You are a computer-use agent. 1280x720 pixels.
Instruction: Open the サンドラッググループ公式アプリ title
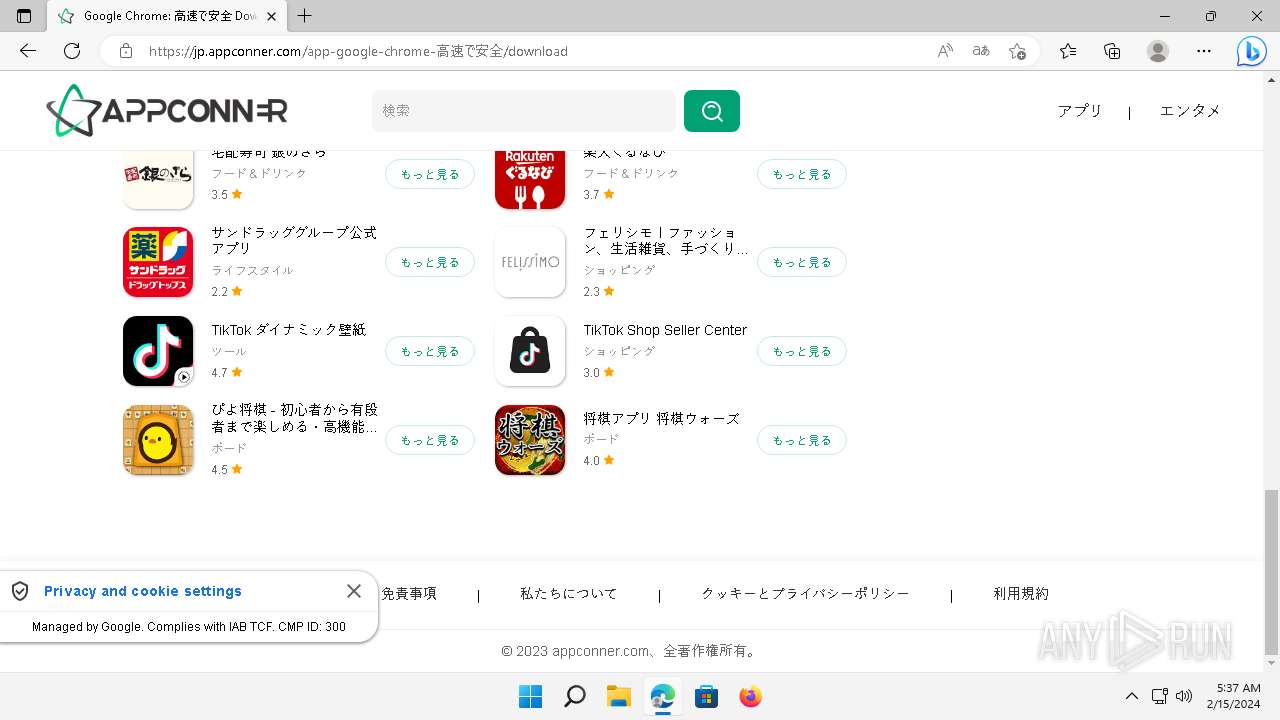point(294,240)
